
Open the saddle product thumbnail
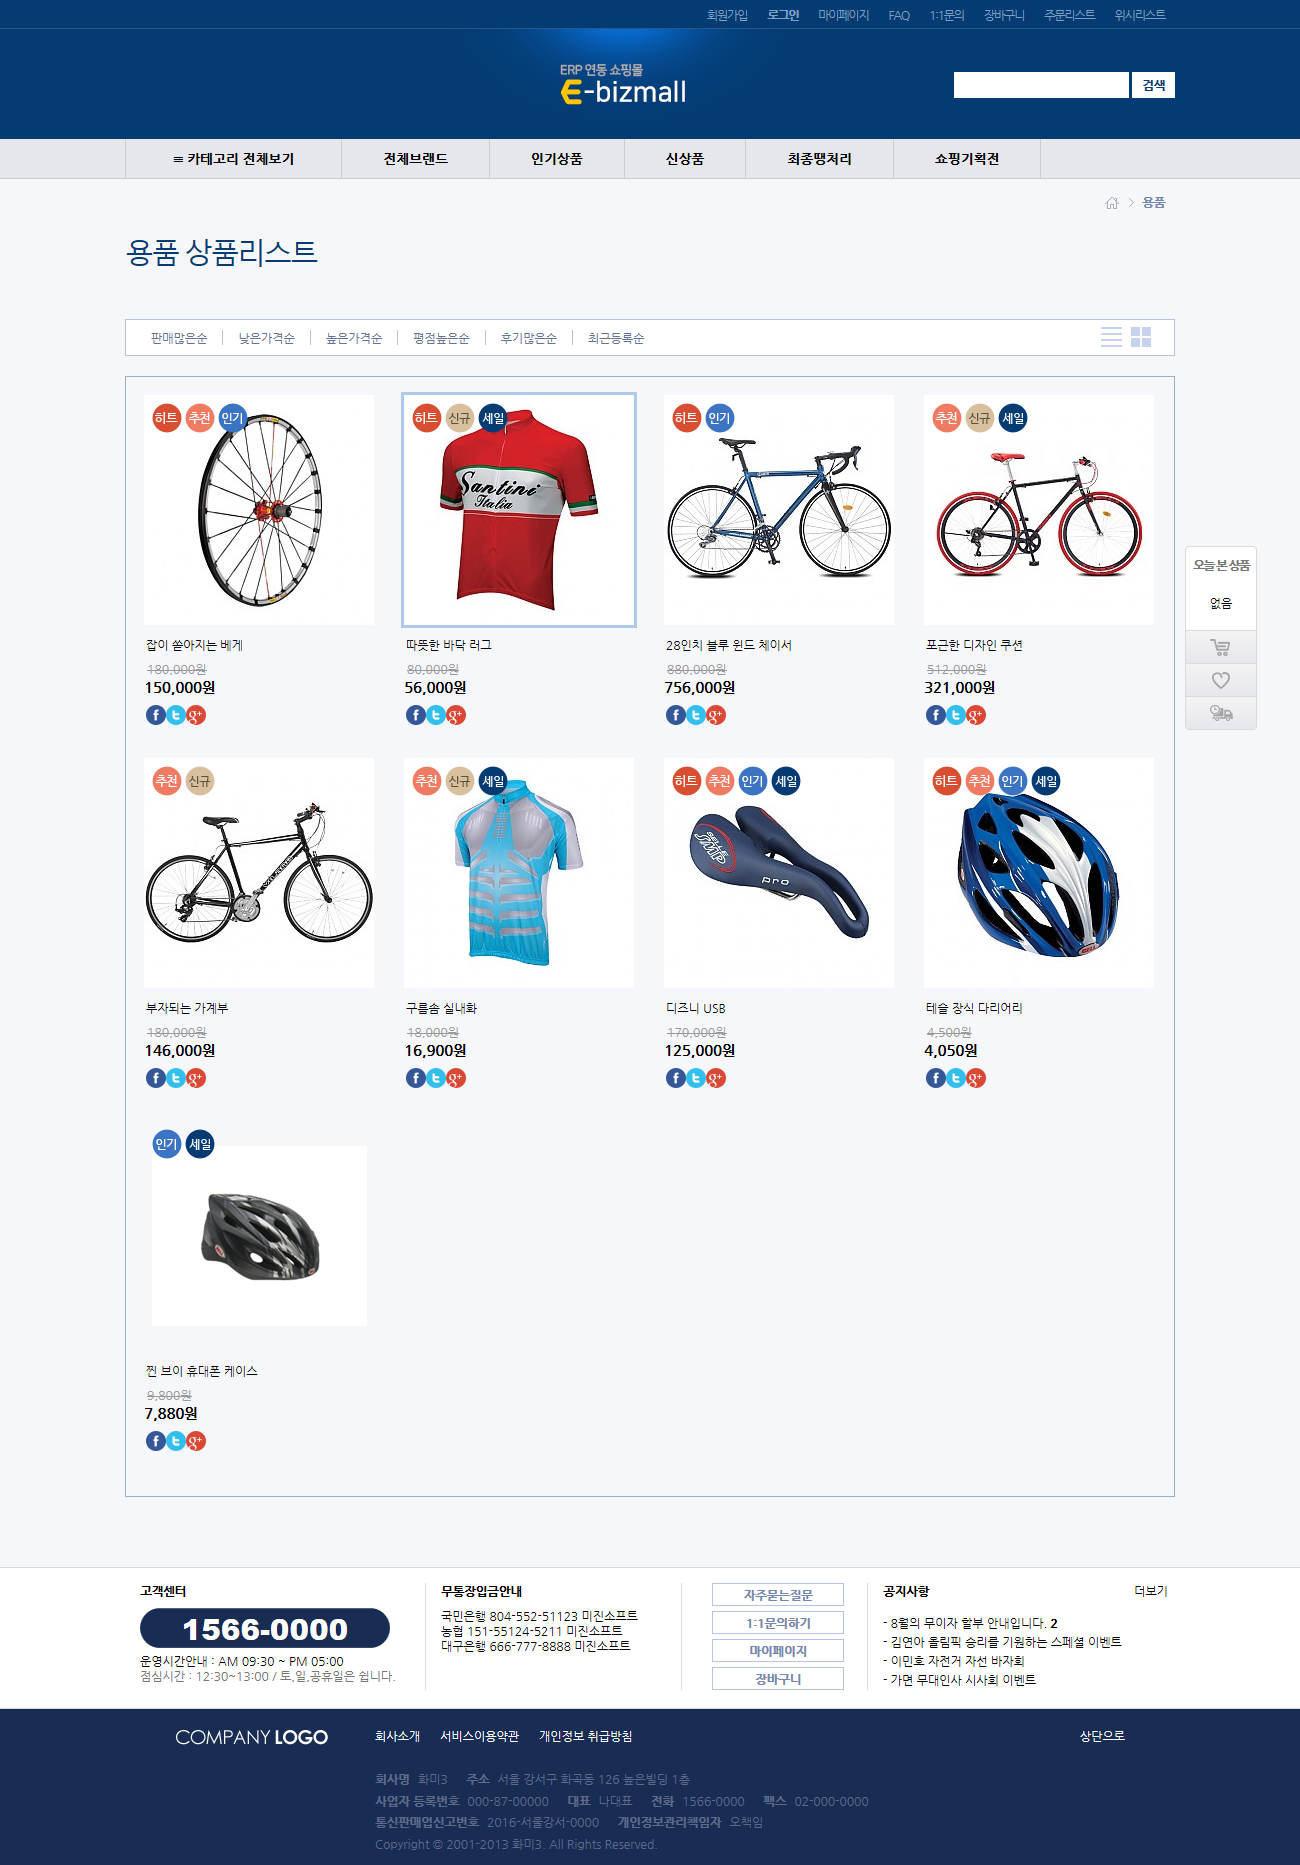(779, 873)
